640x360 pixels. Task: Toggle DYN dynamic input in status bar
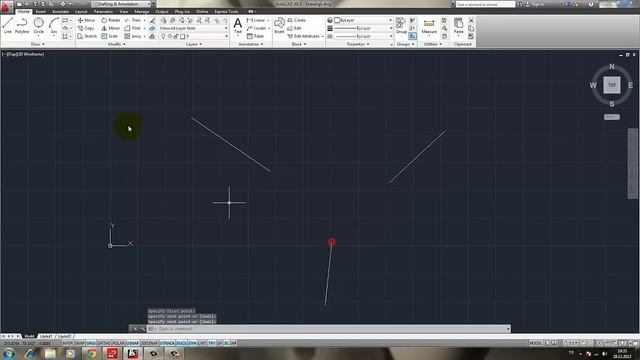[192, 343]
